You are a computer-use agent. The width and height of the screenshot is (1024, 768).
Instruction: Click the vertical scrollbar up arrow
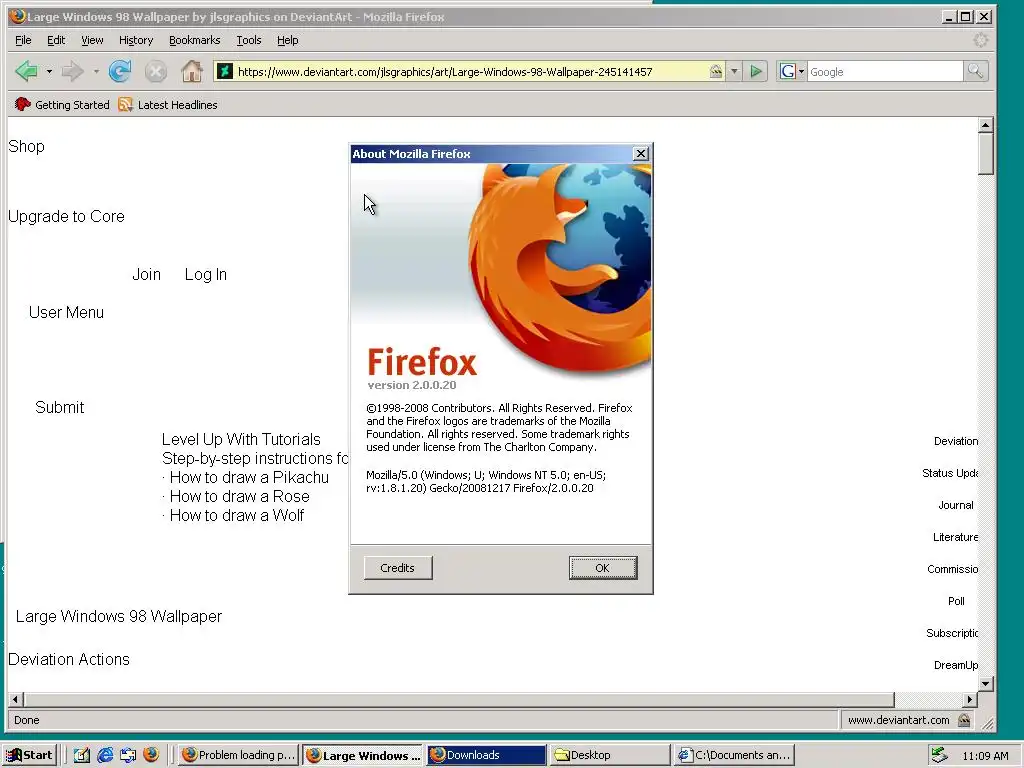[x=985, y=125]
